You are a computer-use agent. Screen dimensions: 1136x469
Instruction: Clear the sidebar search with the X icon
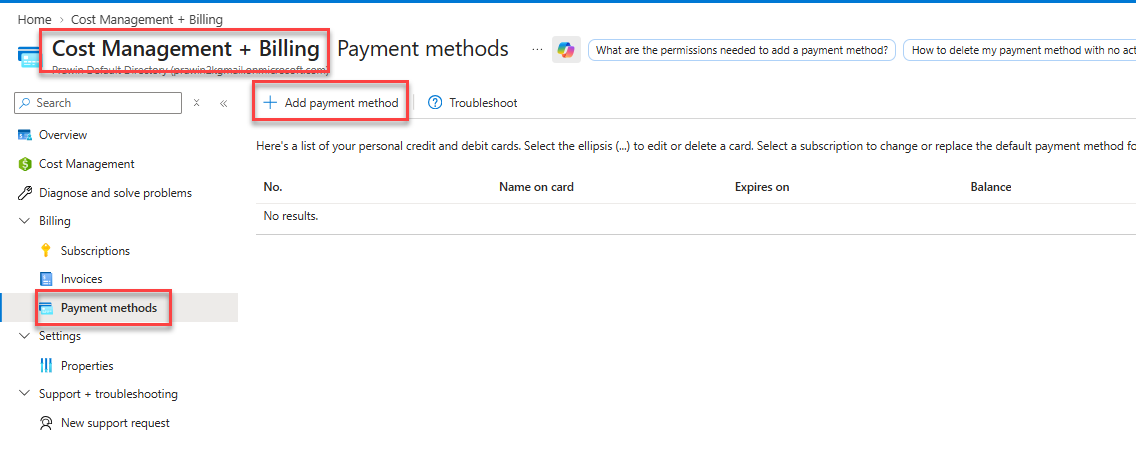pyautogui.click(x=196, y=103)
